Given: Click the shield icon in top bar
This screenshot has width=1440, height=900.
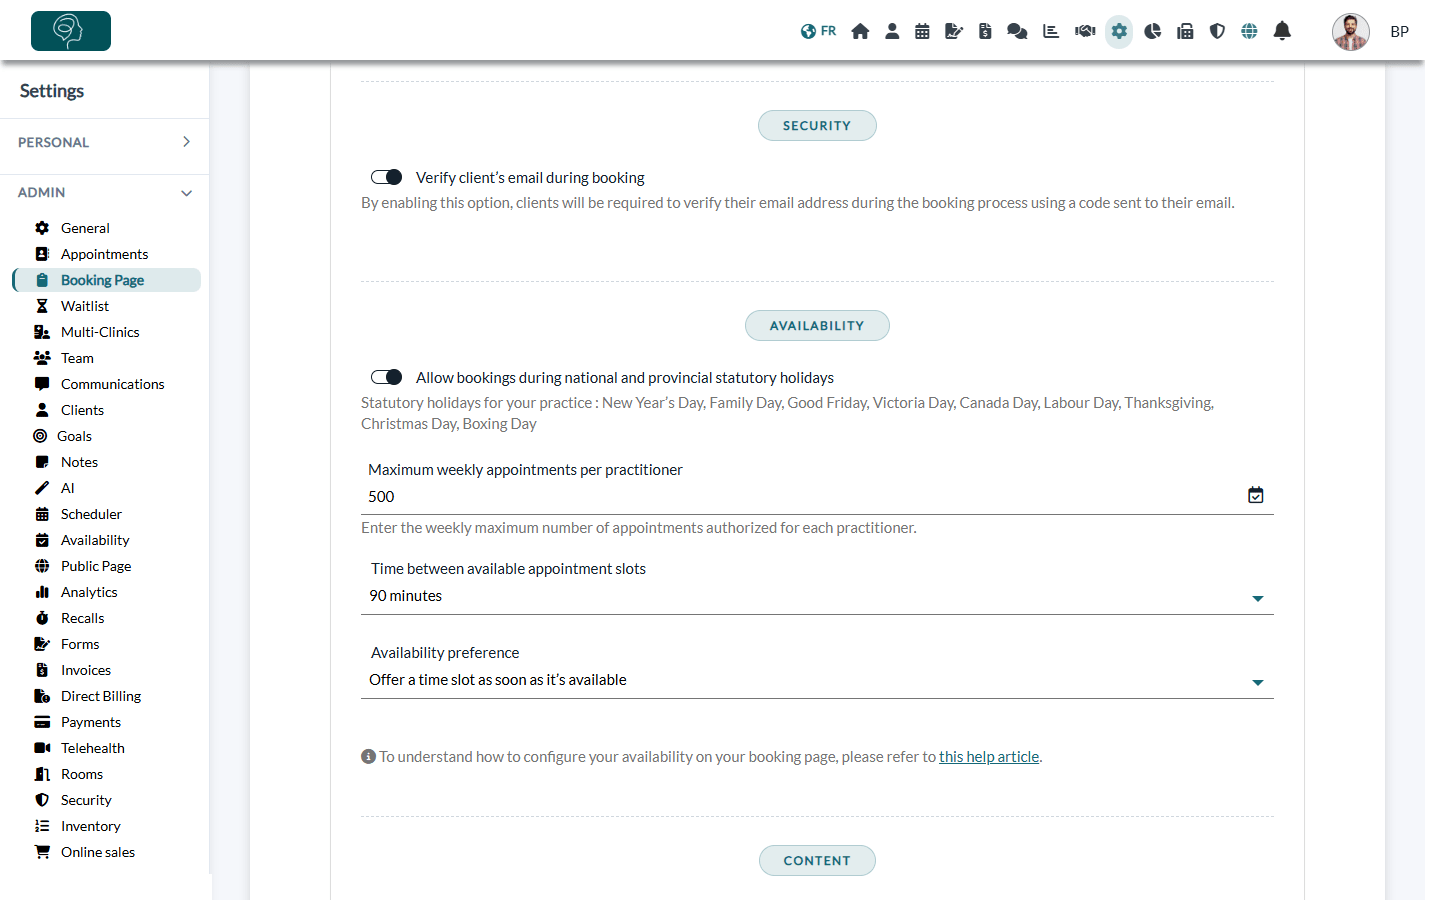Looking at the screenshot, I should (1217, 31).
